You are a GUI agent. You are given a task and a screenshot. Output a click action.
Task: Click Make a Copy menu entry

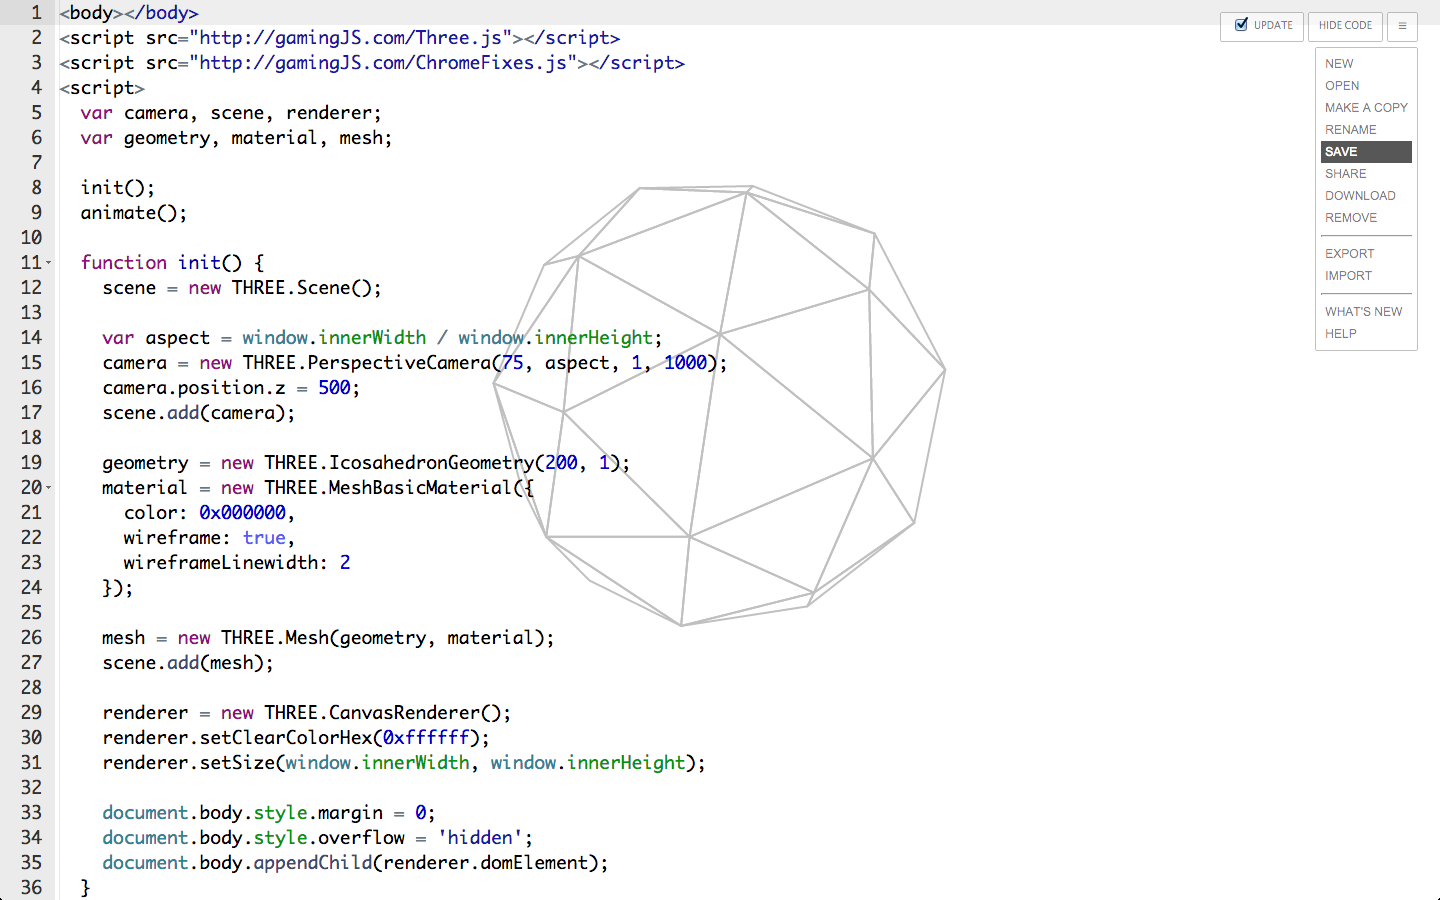[1366, 108]
